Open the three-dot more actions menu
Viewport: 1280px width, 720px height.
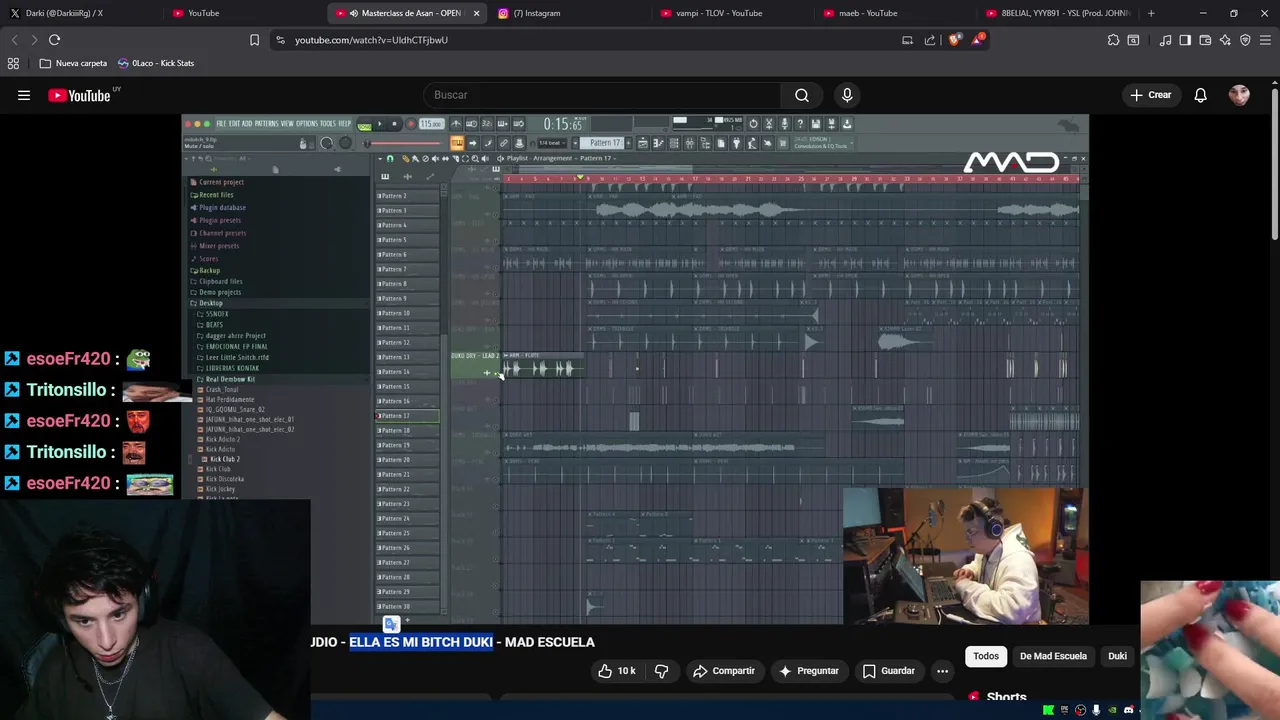[942, 671]
